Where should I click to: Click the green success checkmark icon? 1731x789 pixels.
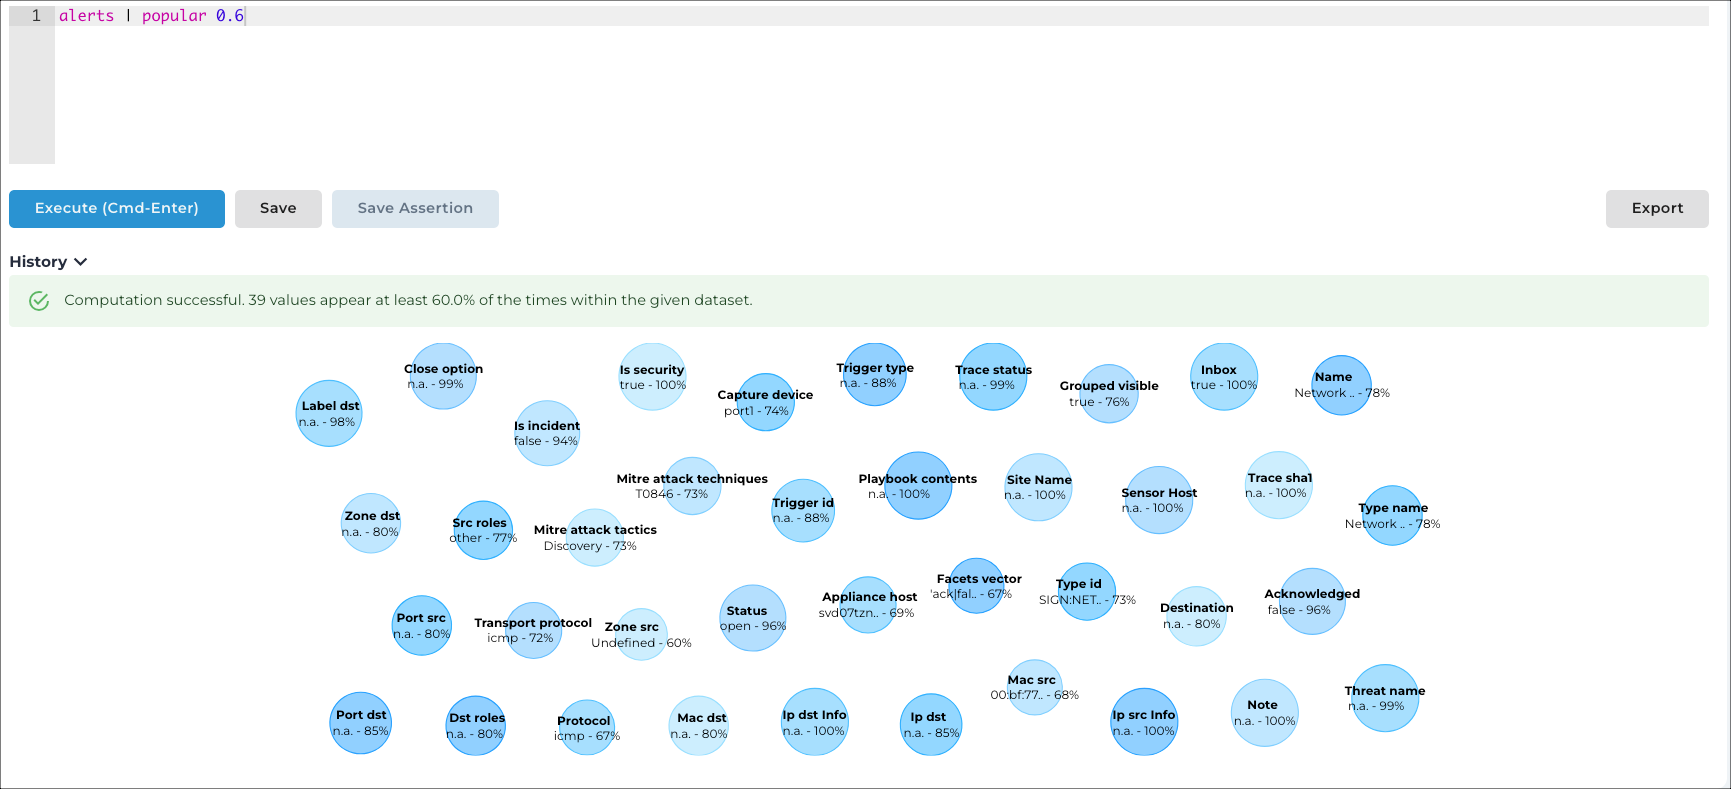click(x=39, y=301)
